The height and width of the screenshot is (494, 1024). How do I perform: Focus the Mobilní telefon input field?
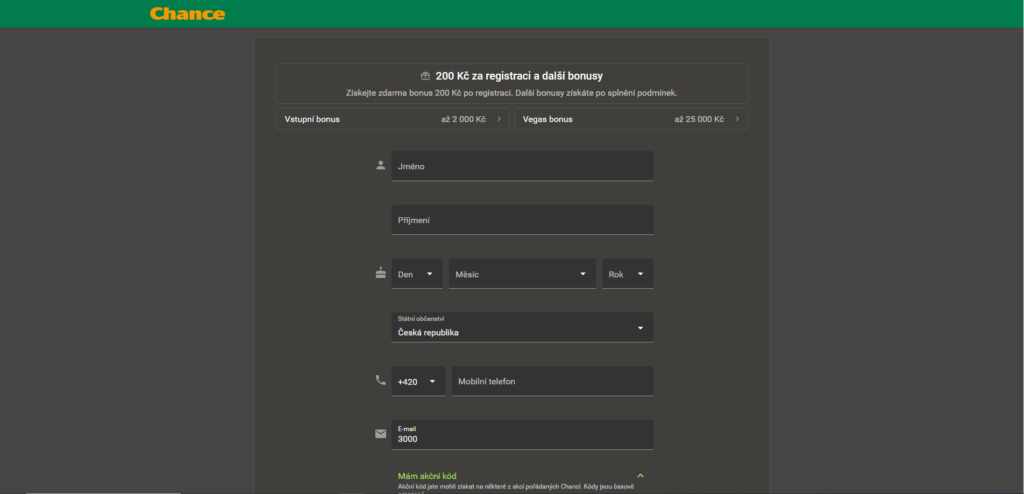point(552,381)
